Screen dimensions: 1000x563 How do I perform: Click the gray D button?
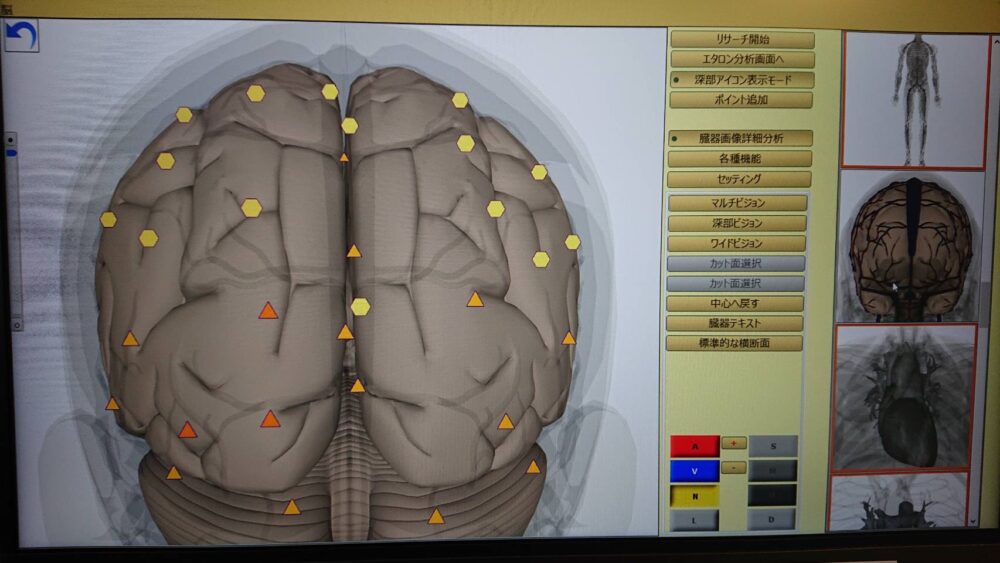pyautogui.click(x=772, y=520)
